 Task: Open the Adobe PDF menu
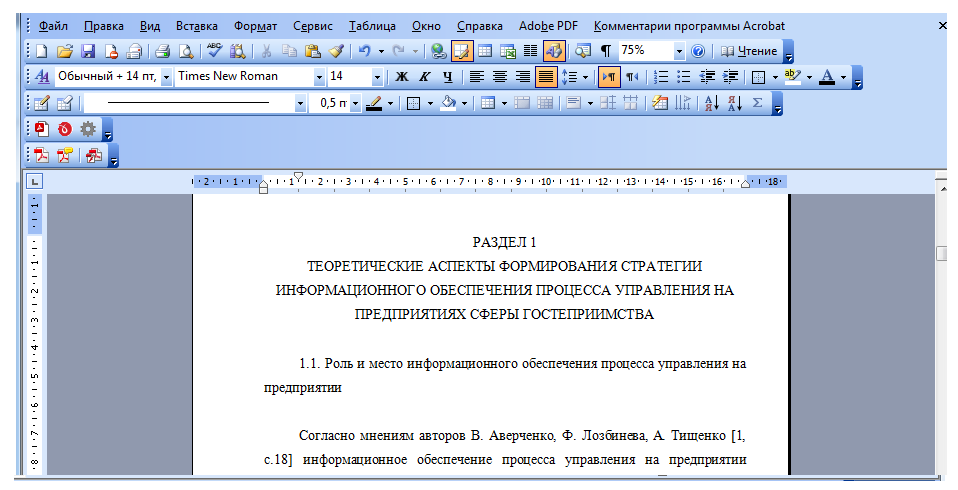pyautogui.click(x=548, y=26)
